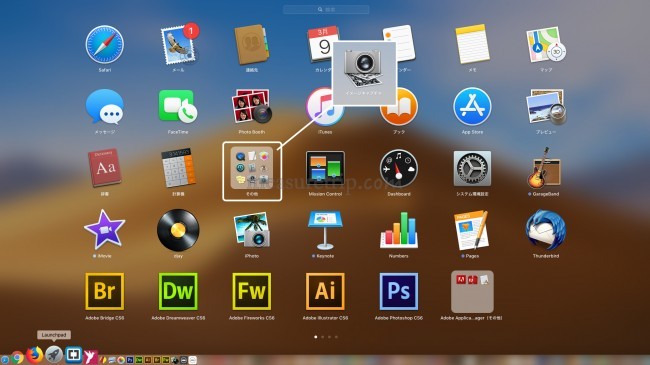Open iMovie
This screenshot has width=650, height=365.
coord(104,229)
